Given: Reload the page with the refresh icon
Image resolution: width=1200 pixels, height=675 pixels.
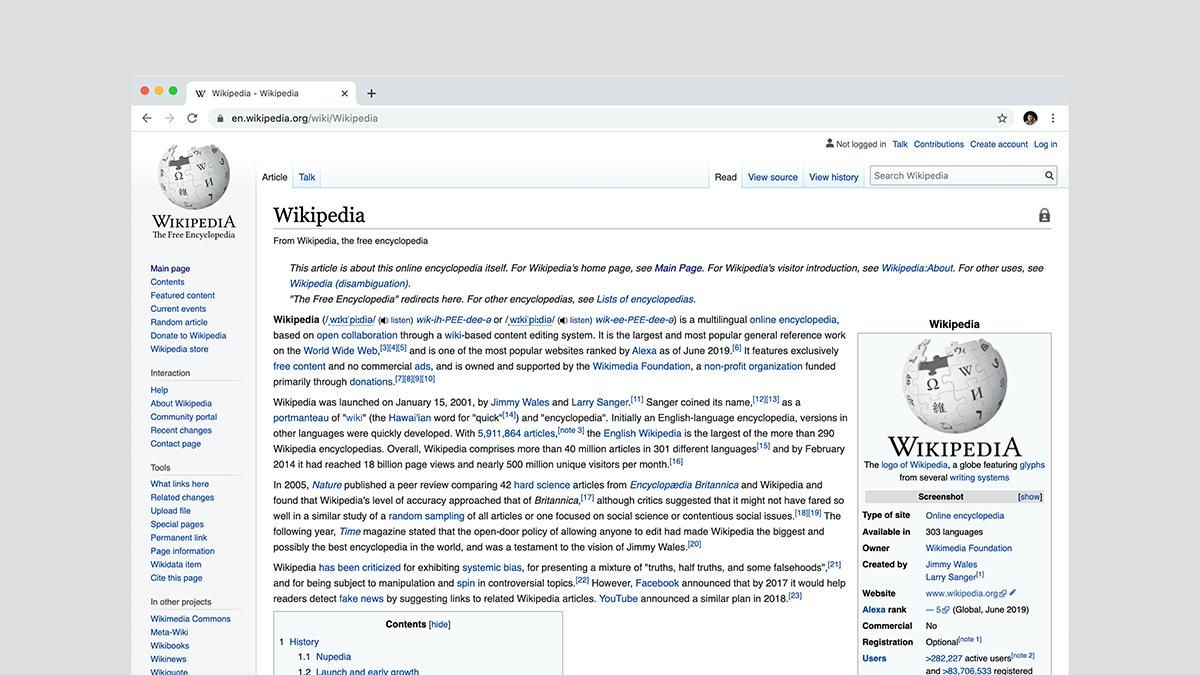Looking at the screenshot, I should [192, 118].
